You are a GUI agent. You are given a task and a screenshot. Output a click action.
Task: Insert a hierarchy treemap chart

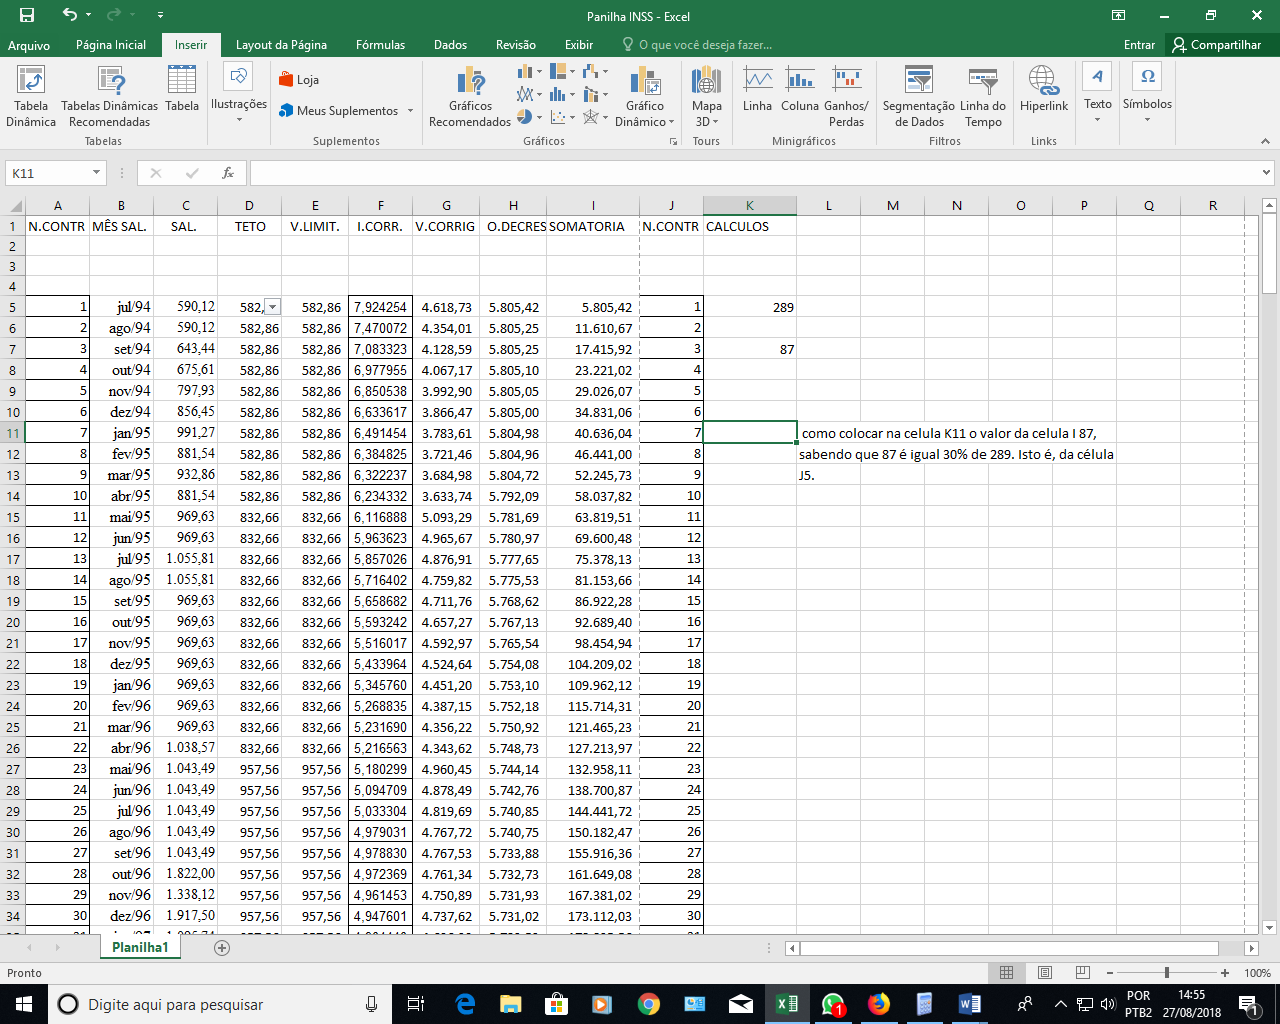point(563,72)
